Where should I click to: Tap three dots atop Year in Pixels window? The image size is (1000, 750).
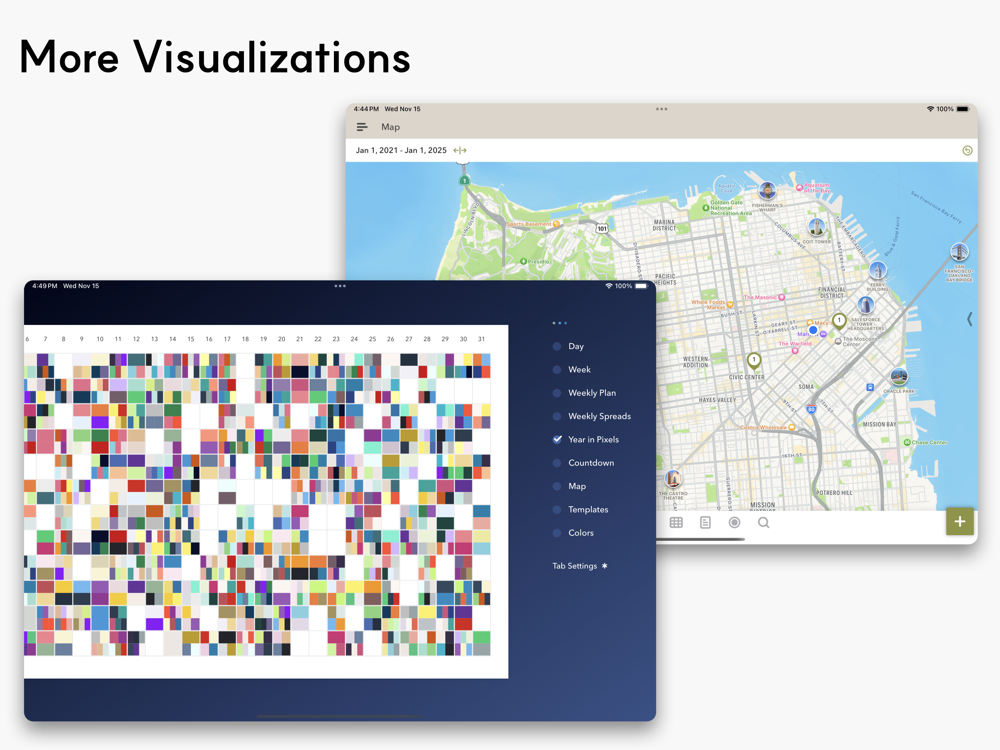(x=340, y=286)
